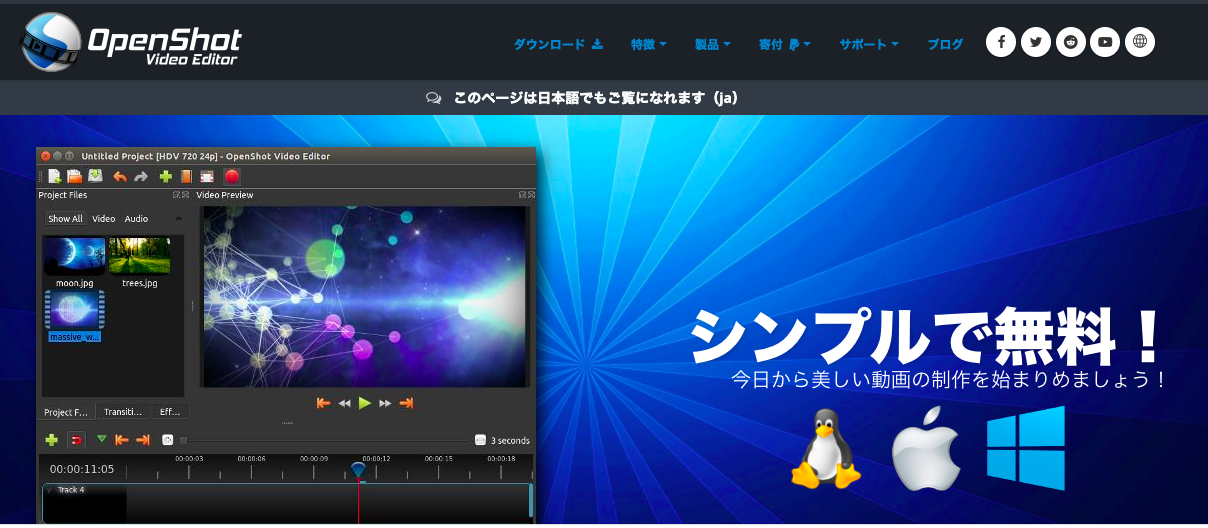Image resolution: width=1208 pixels, height=528 pixels.
Task: Click the video preview image
Action: coord(366,296)
